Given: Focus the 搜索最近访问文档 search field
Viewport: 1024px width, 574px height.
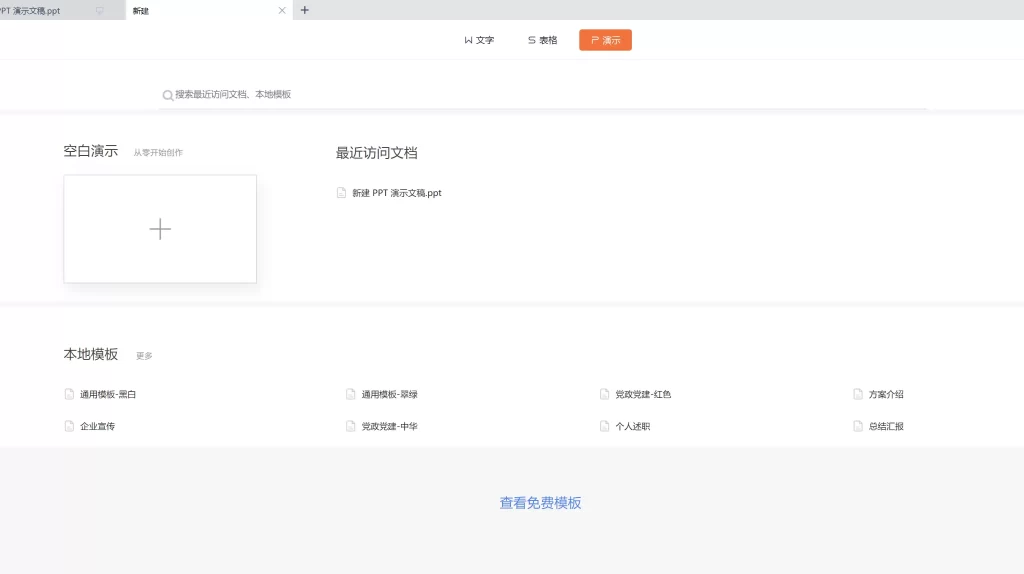Looking at the screenshot, I should (x=543, y=95).
